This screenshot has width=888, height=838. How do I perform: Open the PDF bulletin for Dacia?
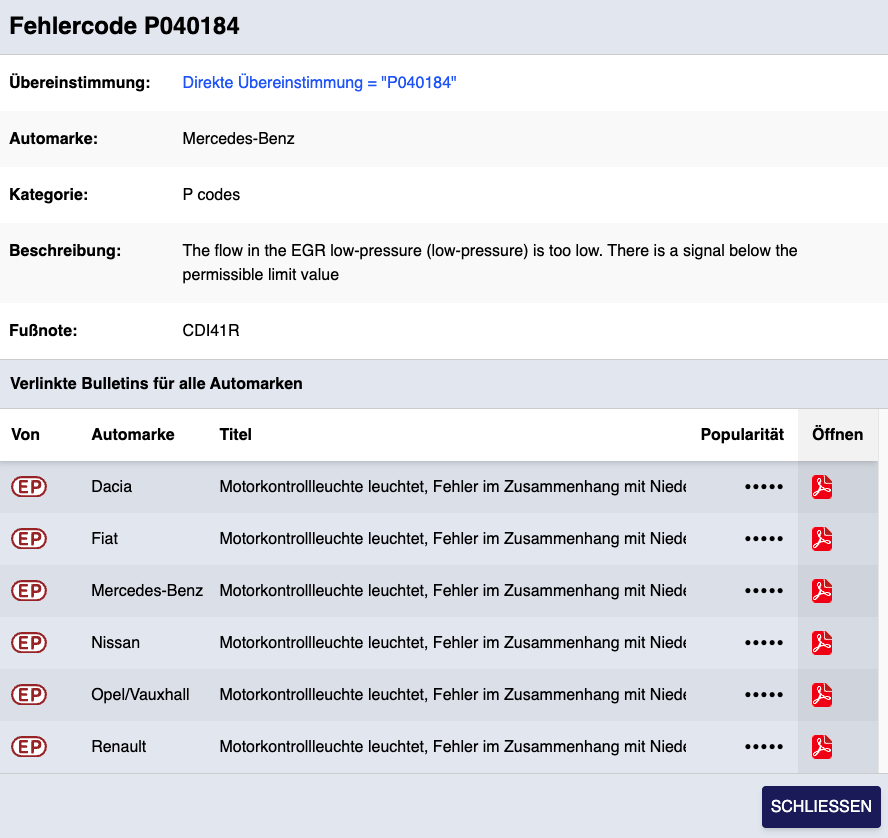tap(822, 487)
